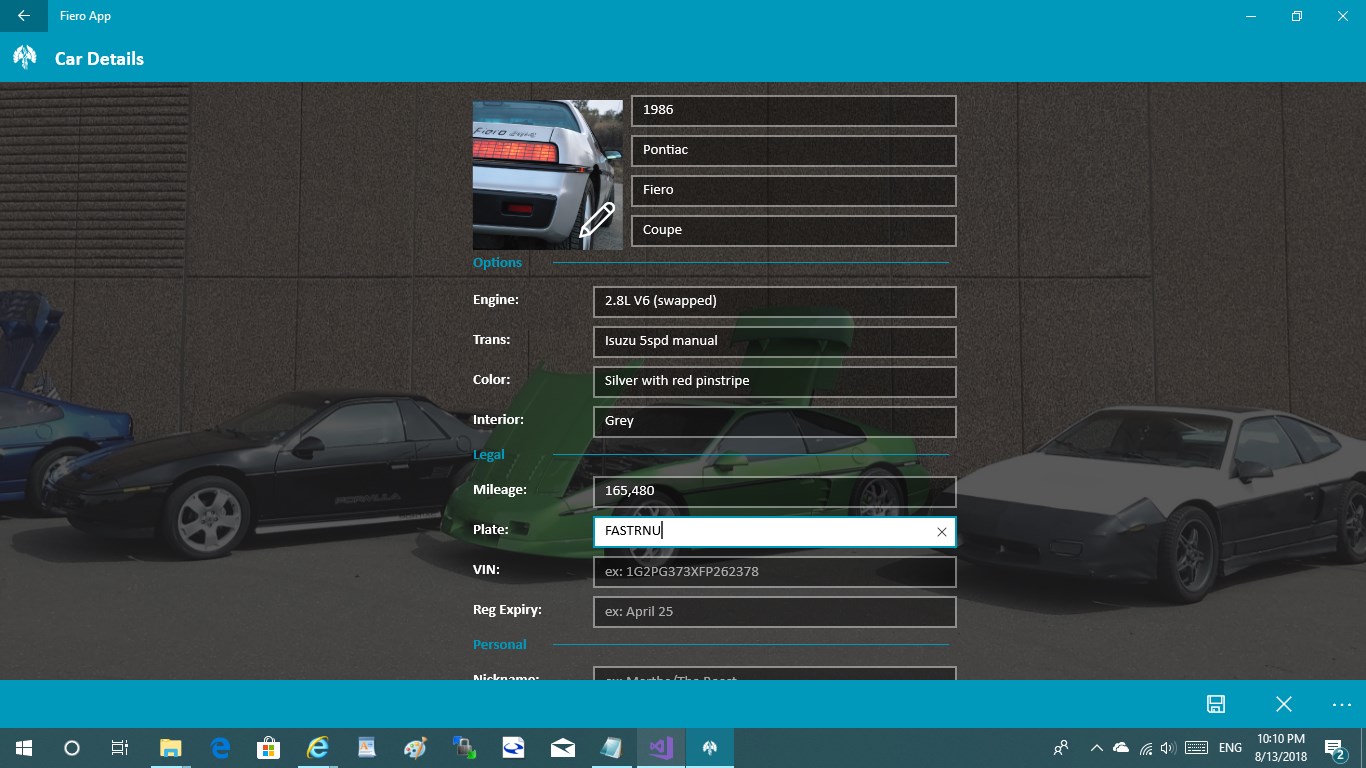The image size is (1366, 768).
Task: Open the Action Center notifications icon
Action: click(1334, 748)
